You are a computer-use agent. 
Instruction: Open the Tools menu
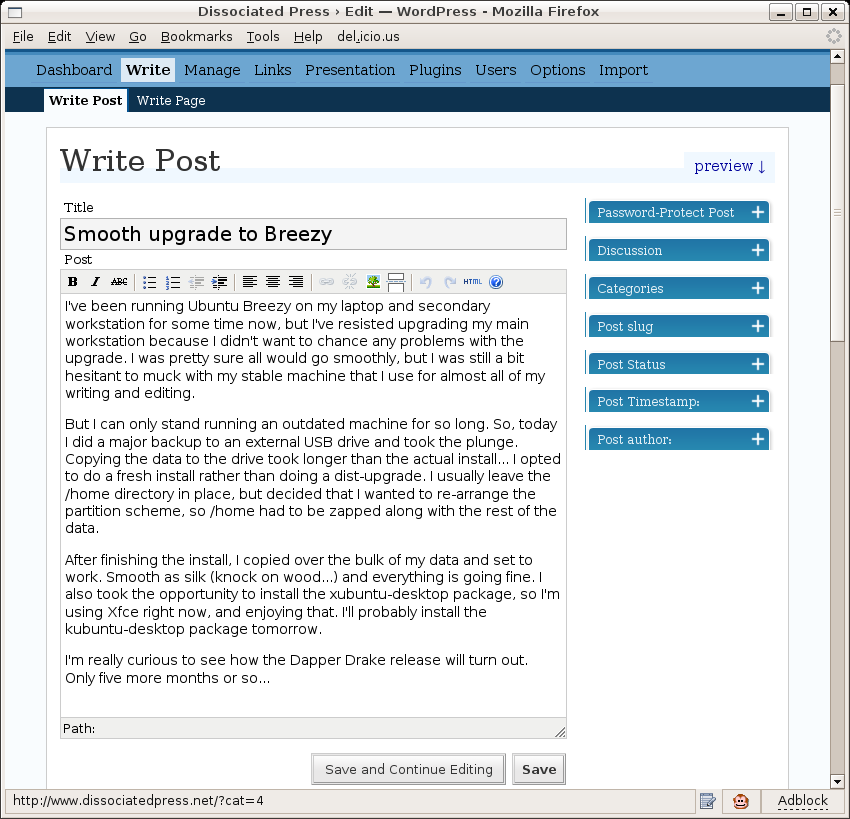tap(263, 36)
